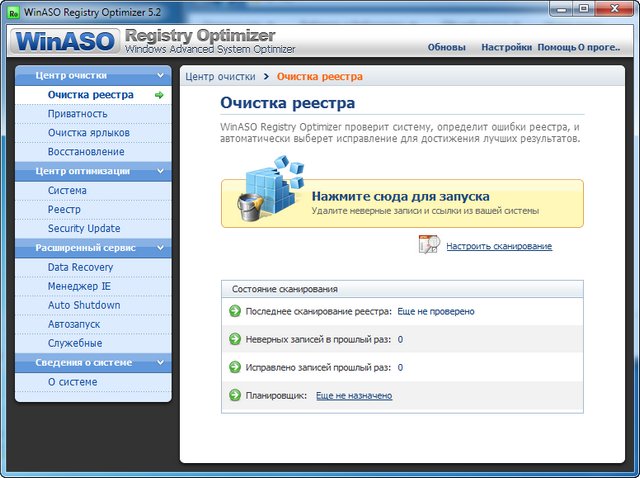Click Нажмите сюда для запуска button

coord(402,203)
